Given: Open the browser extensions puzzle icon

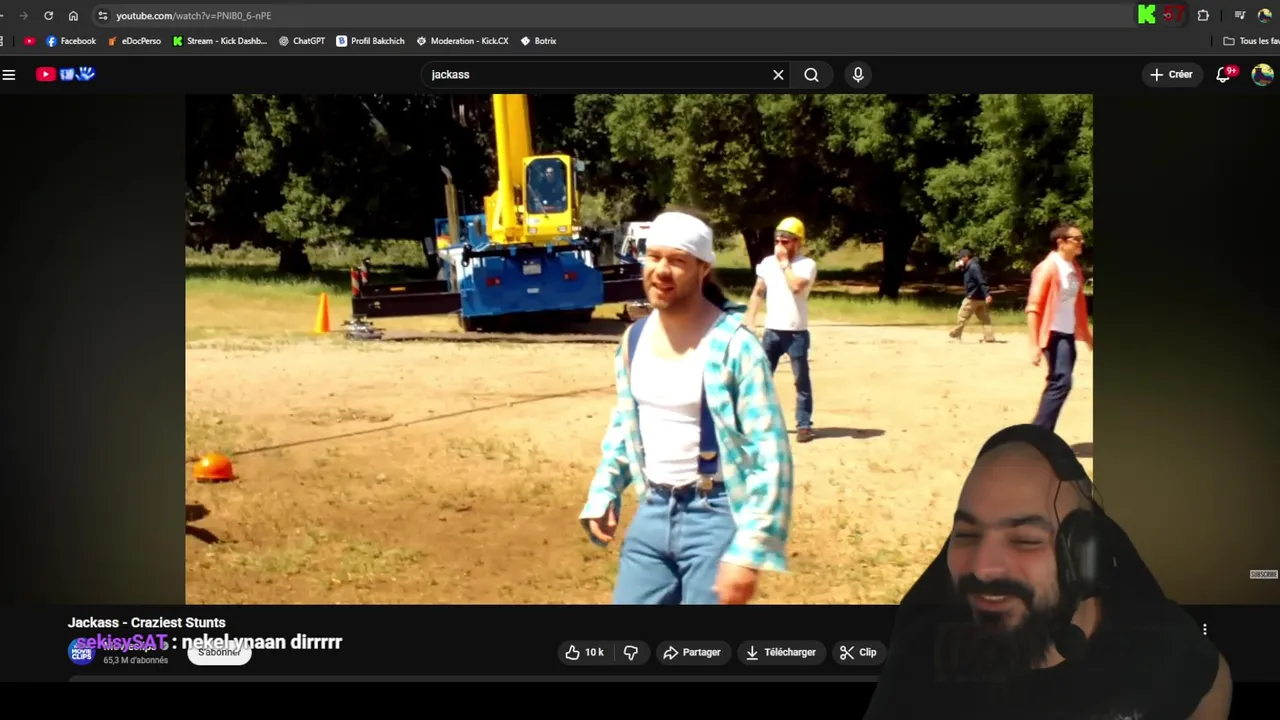Looking at the screenshot, I should coord(1203,16).
